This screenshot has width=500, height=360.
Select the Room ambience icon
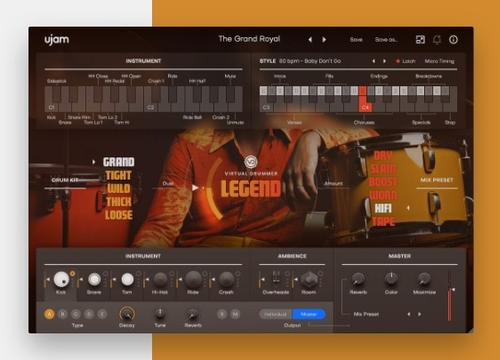pyautogui.click(x=309, y=279)
